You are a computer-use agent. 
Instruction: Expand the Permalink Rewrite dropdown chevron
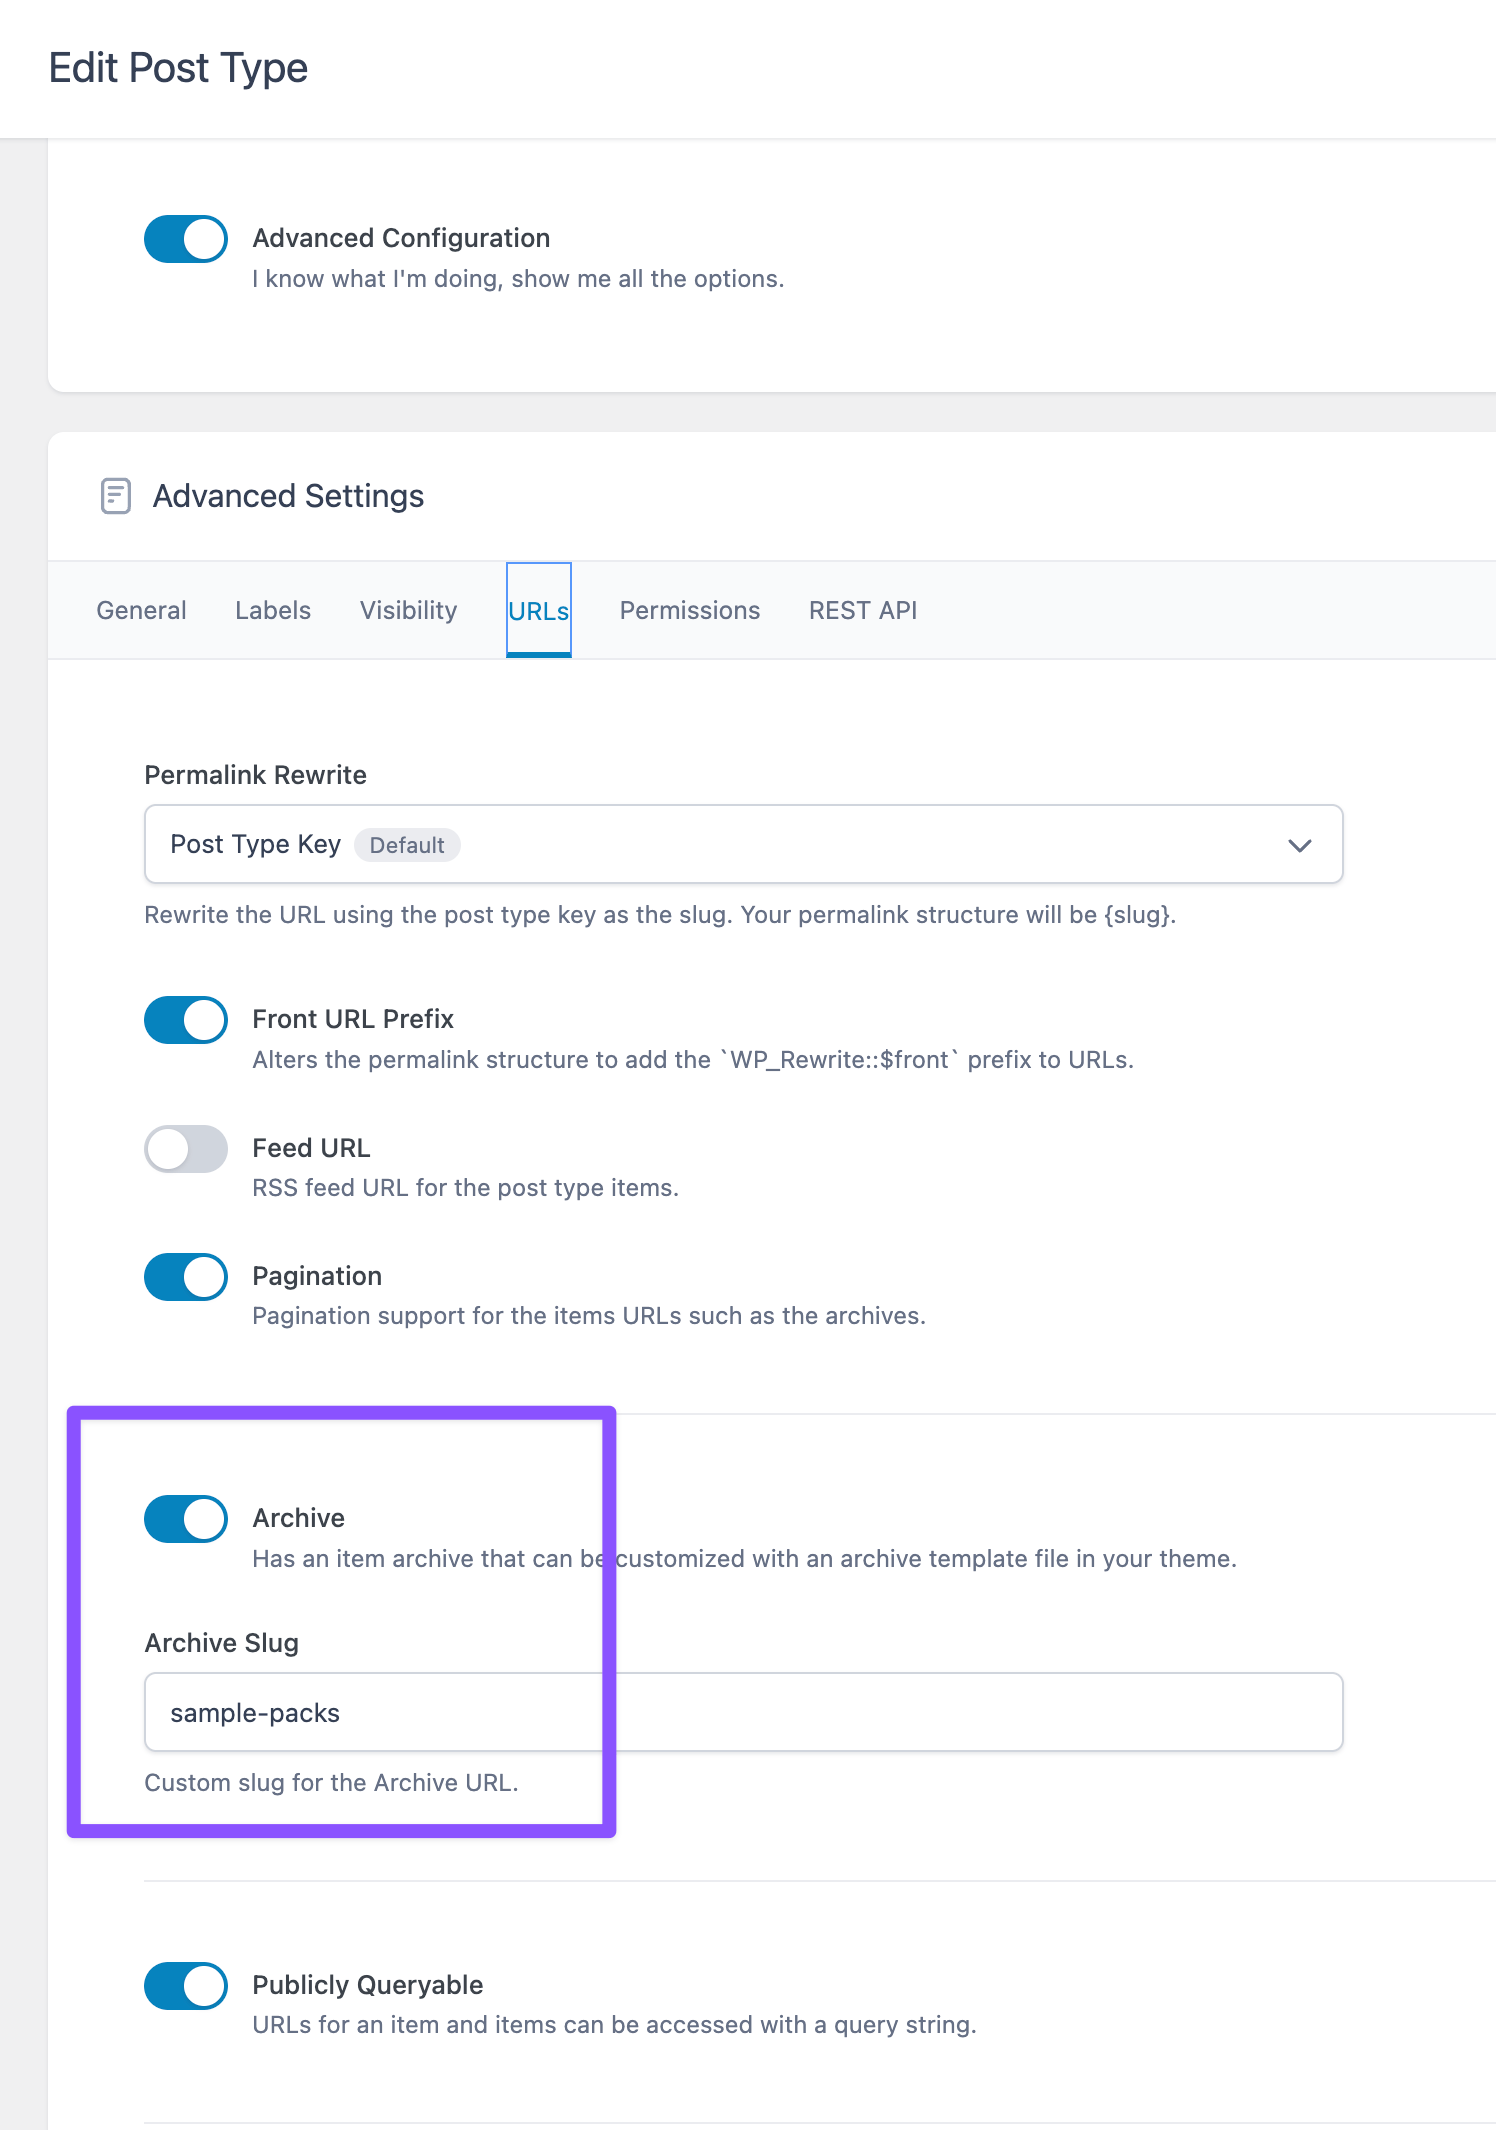(x=1299, y=845)
